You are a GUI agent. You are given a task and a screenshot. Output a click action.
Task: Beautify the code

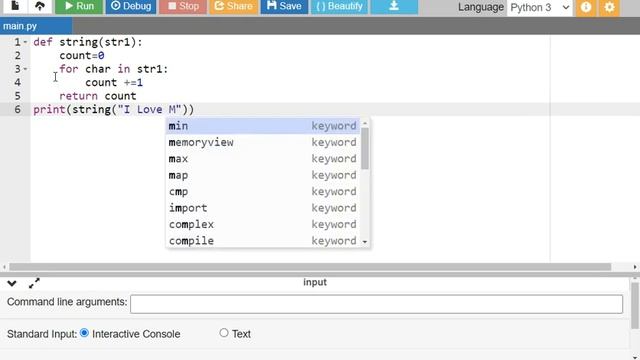[339, 6]
